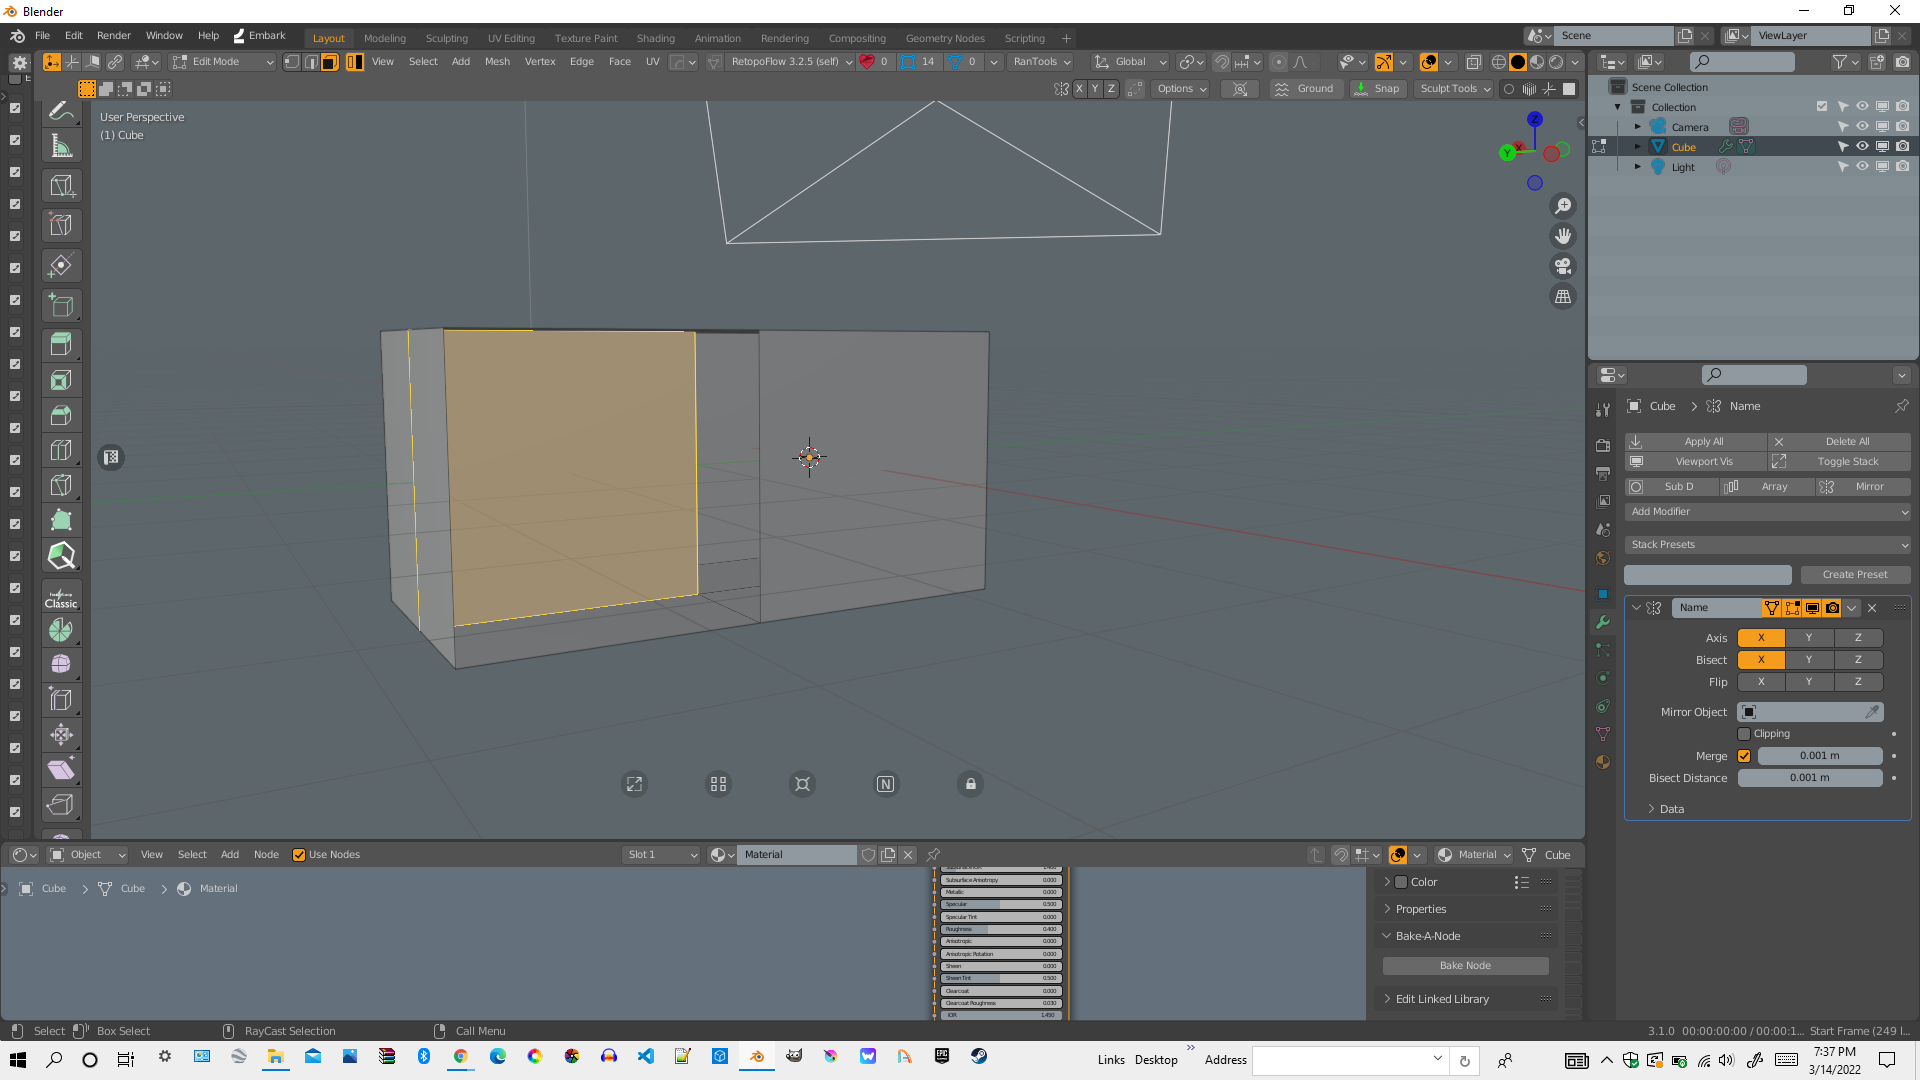Click the zoom viewport magnifier gizmo
This screenshot has height=1080, width=1920.
[1563, 206]
